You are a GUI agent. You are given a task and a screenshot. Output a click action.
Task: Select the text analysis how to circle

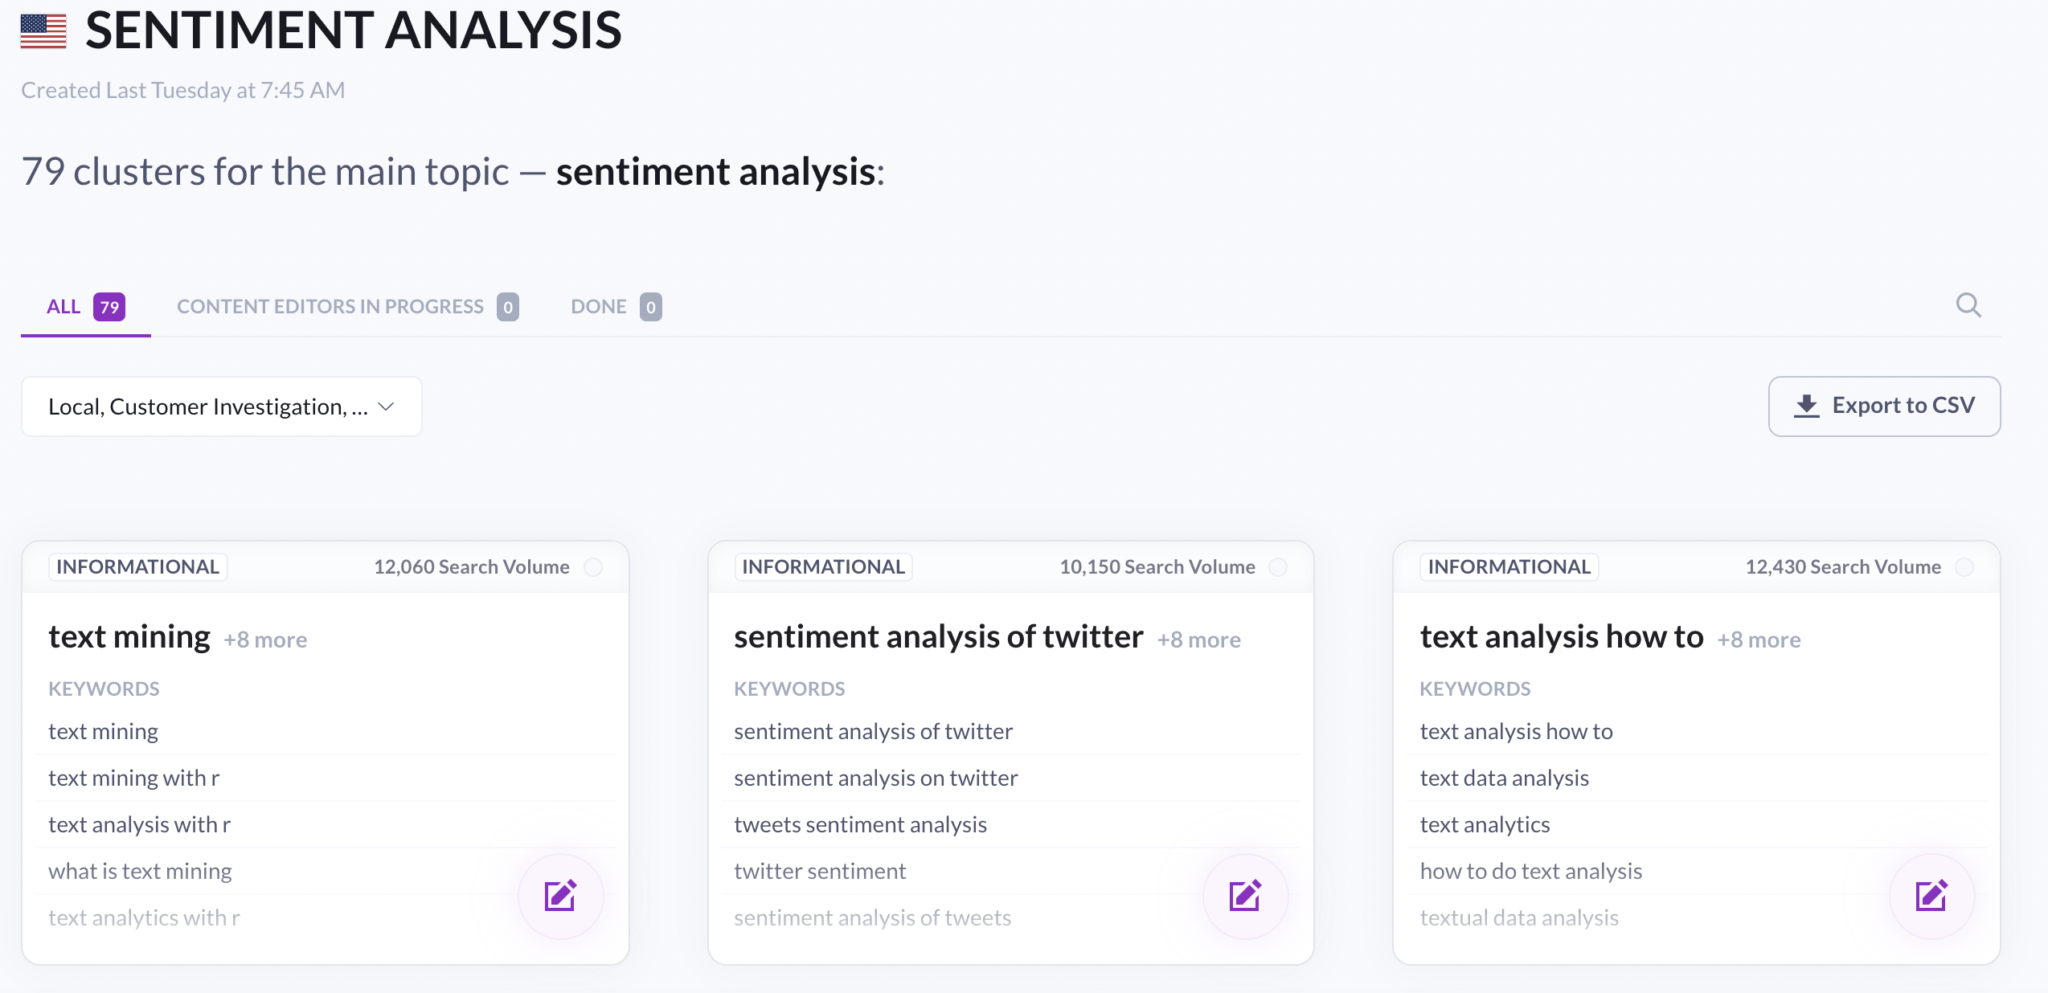pyautogui.click(x=1964, y=567)
